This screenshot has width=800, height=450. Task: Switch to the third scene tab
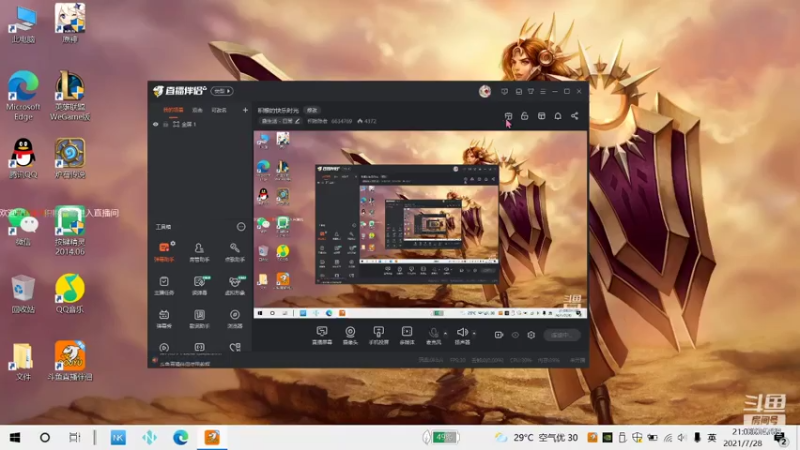(x=219, y=110)
